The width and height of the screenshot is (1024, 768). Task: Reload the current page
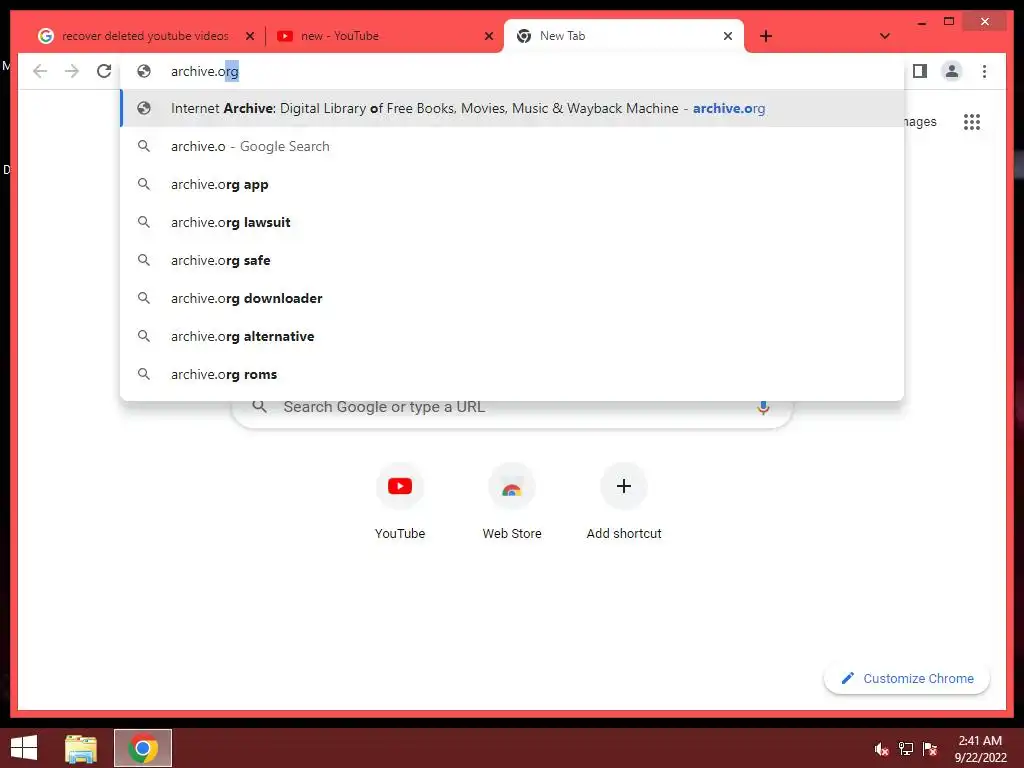(x=104, y=71)
